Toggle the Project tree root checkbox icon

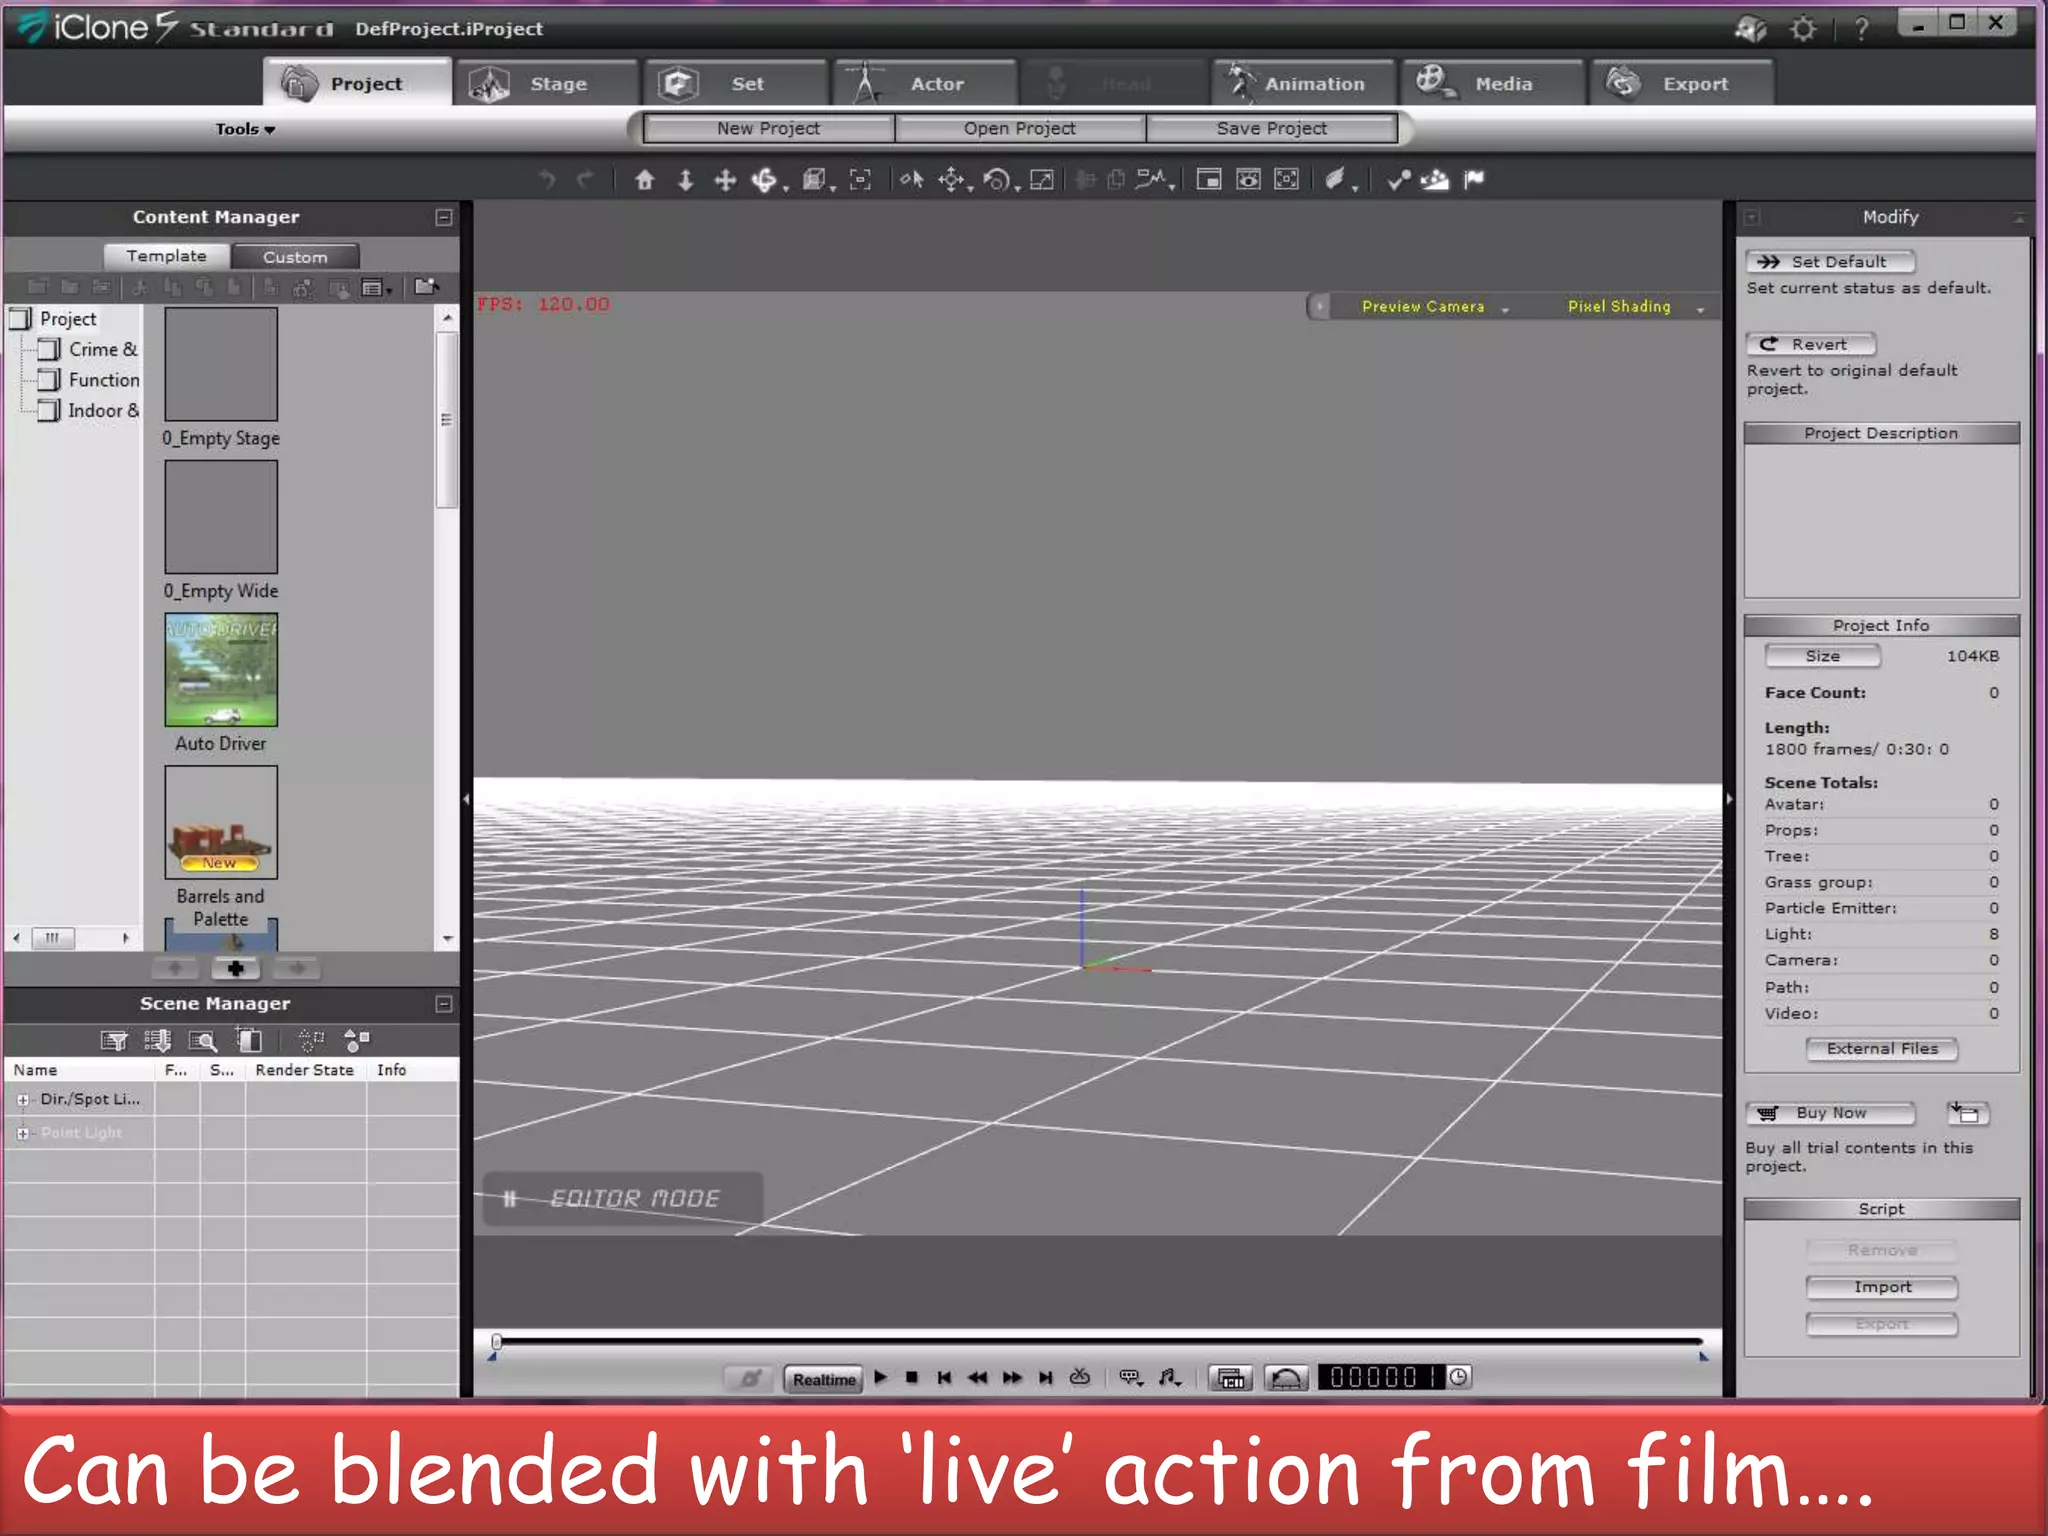tap(21, 319)
